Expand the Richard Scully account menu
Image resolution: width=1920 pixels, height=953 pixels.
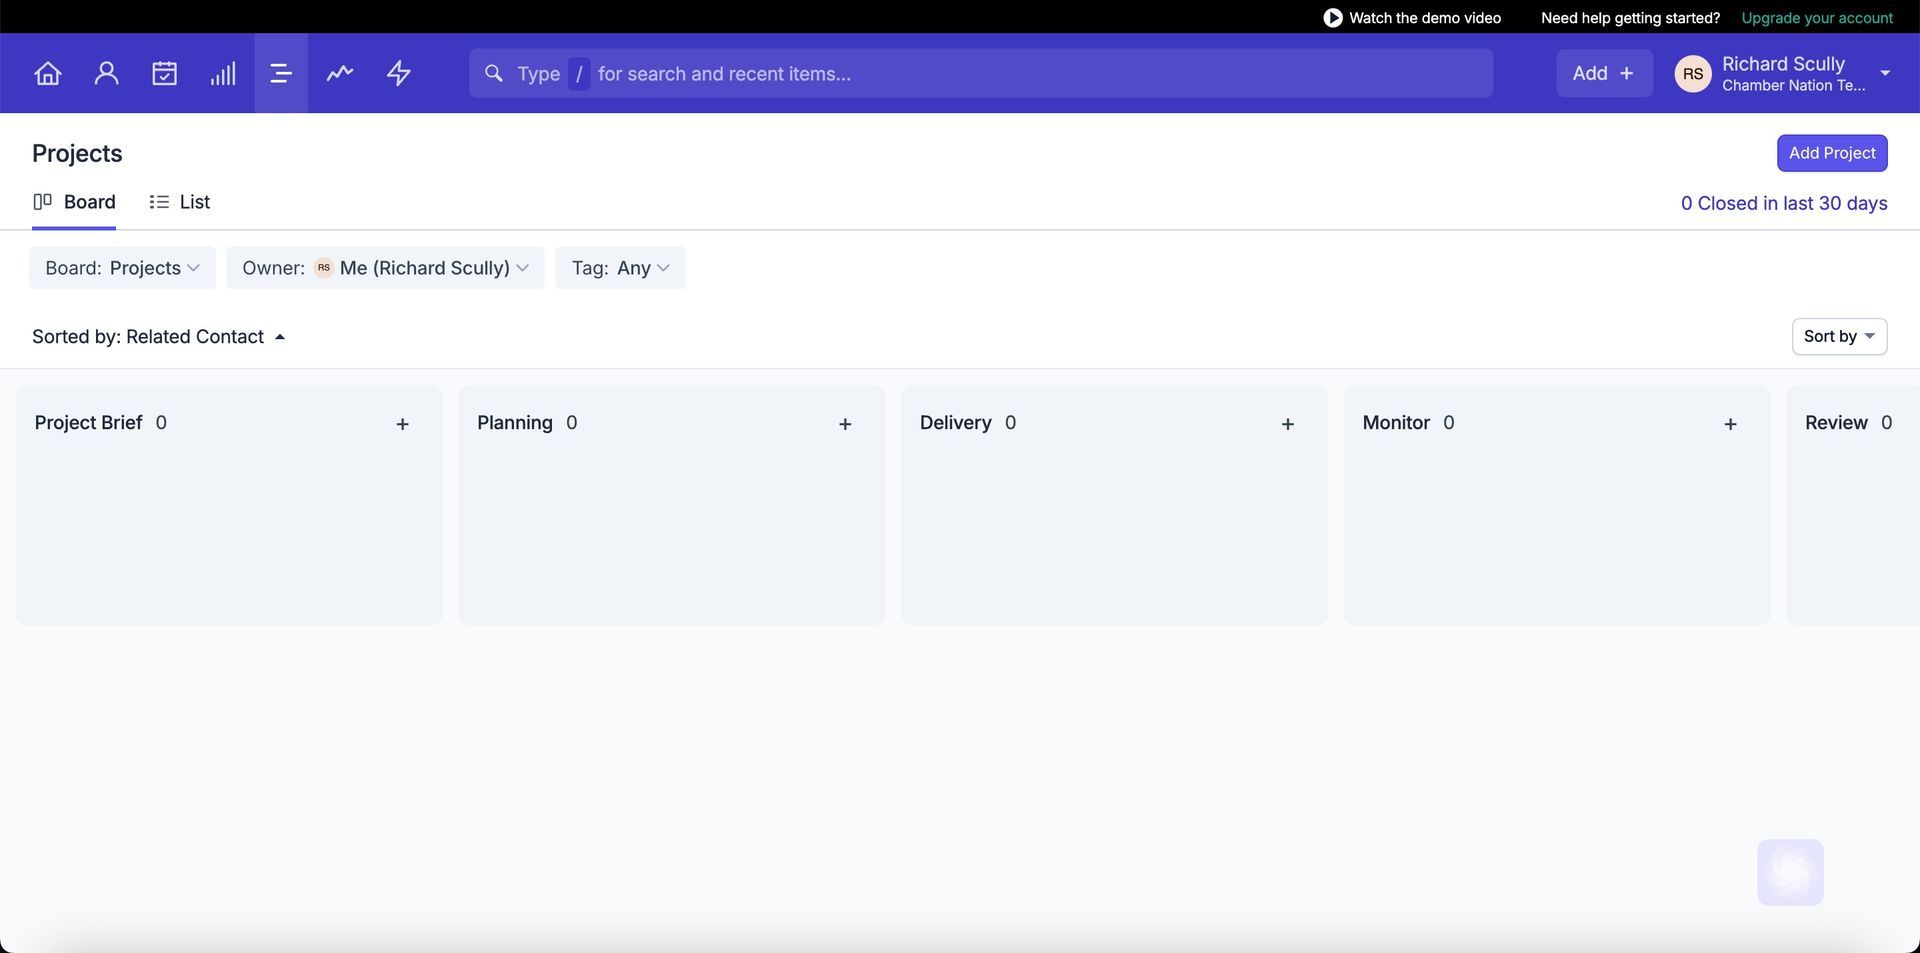[1884, 73]
